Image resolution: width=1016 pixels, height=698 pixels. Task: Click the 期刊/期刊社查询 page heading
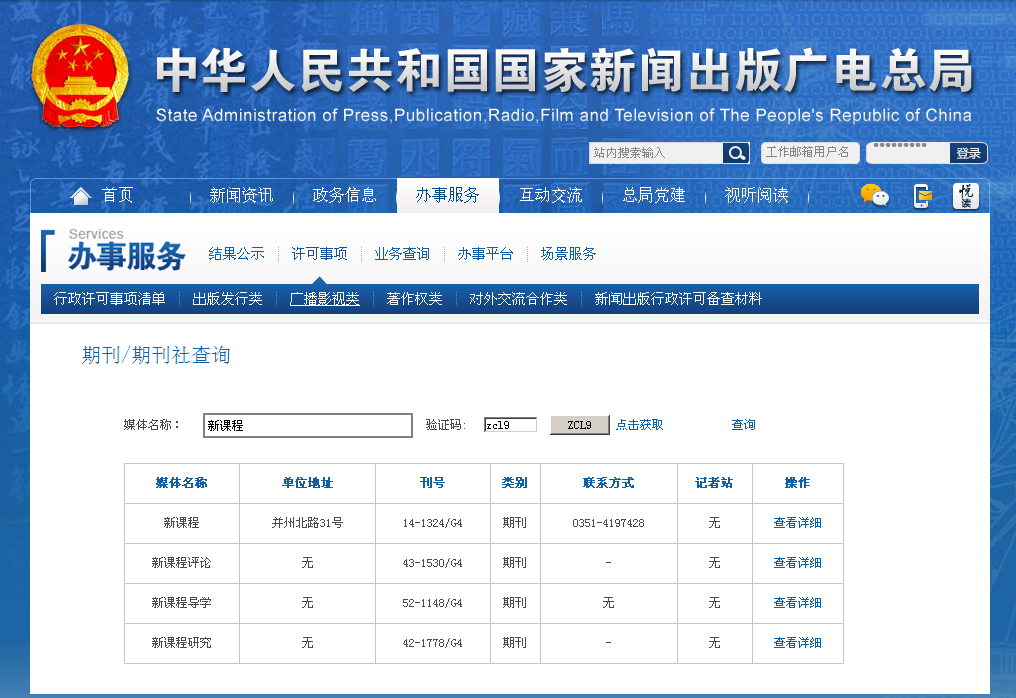156,355
